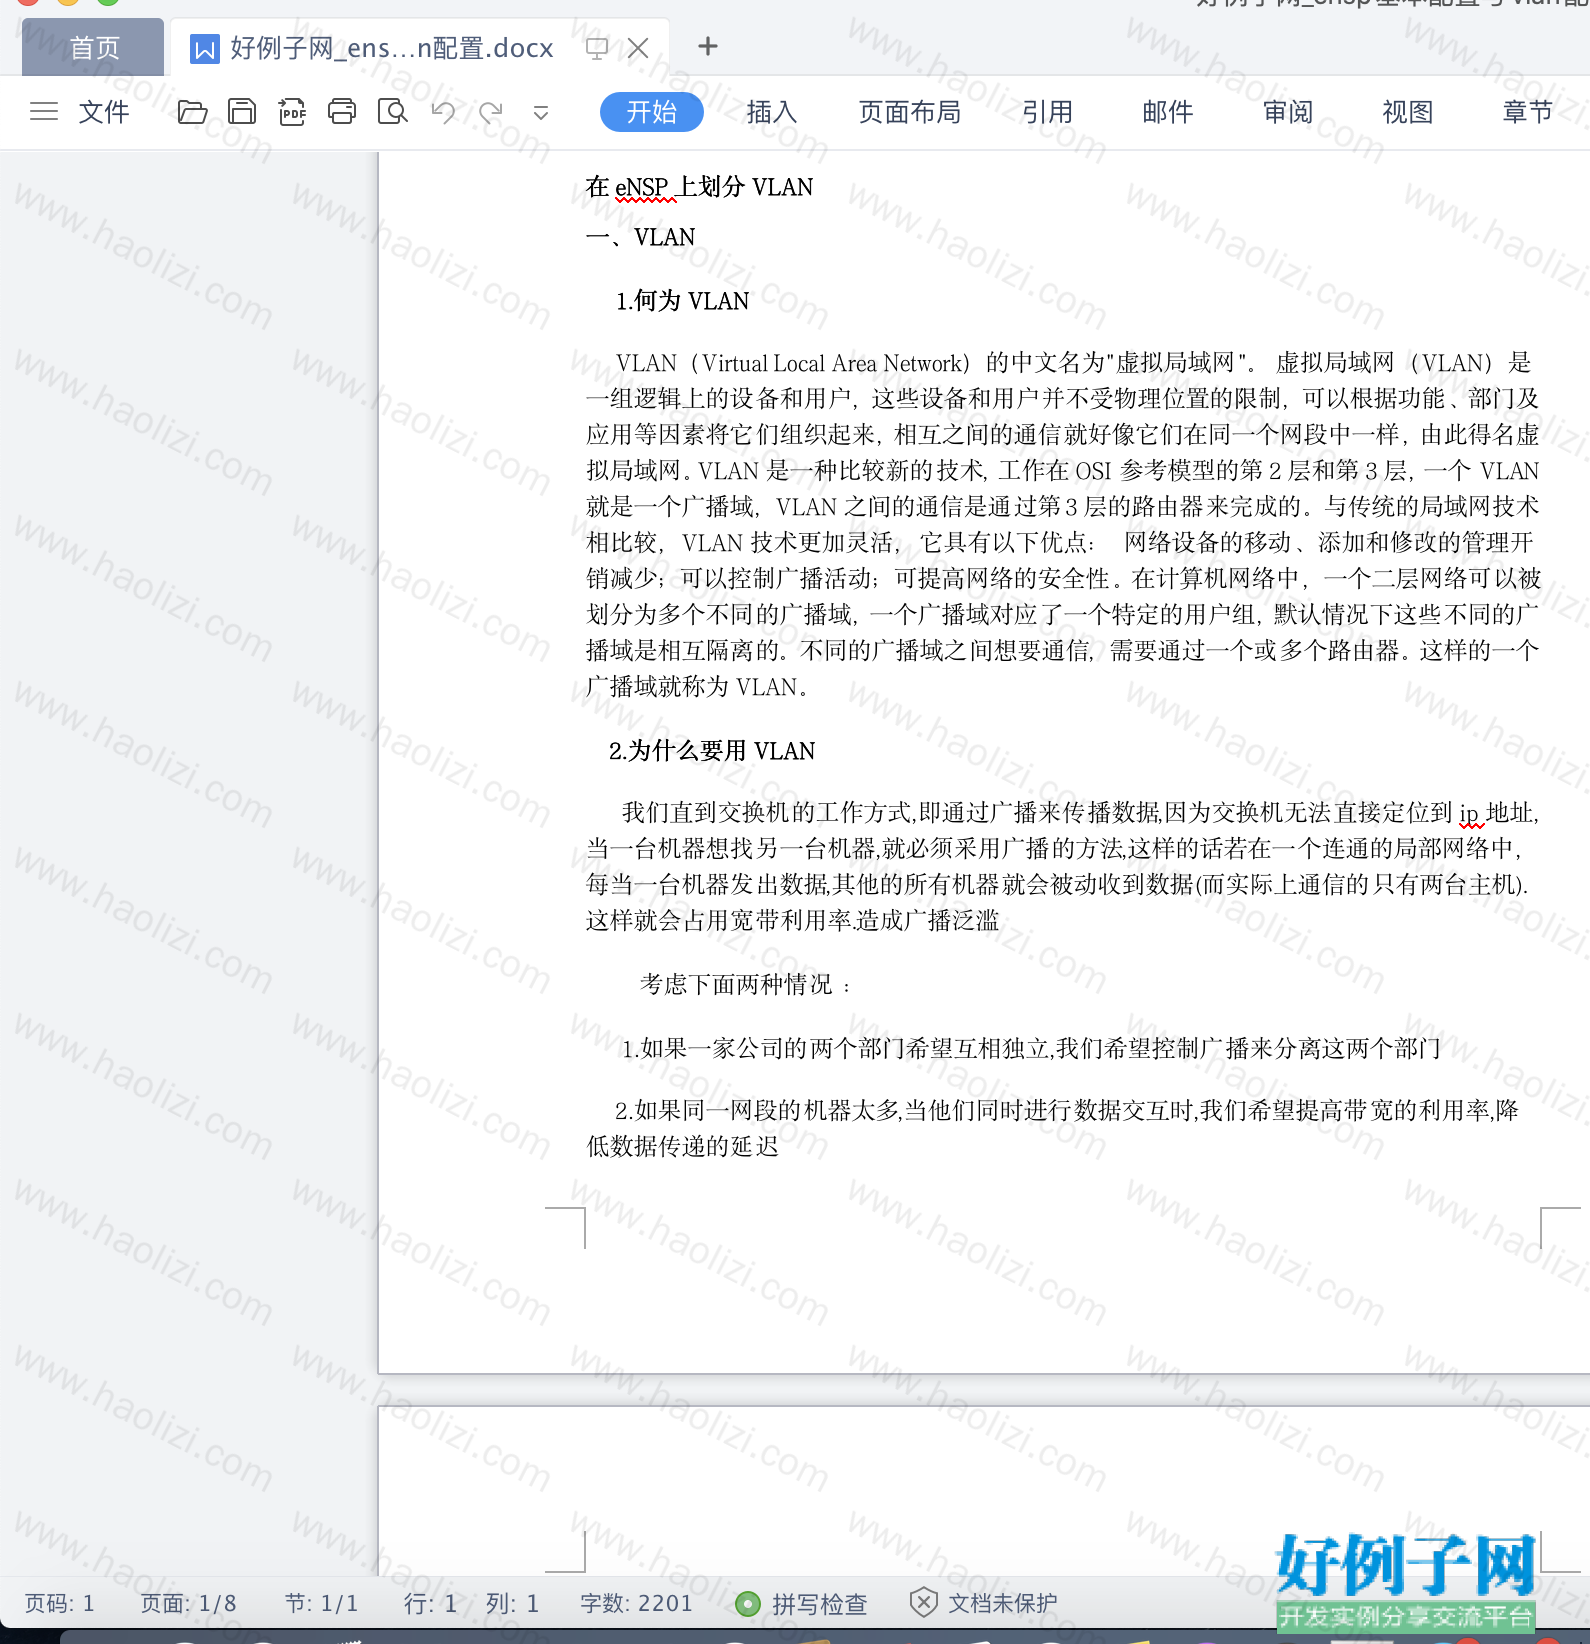Screen dimensions: 1590x1644
Task: Click the print icon
Action: click(x=342, y=111)
